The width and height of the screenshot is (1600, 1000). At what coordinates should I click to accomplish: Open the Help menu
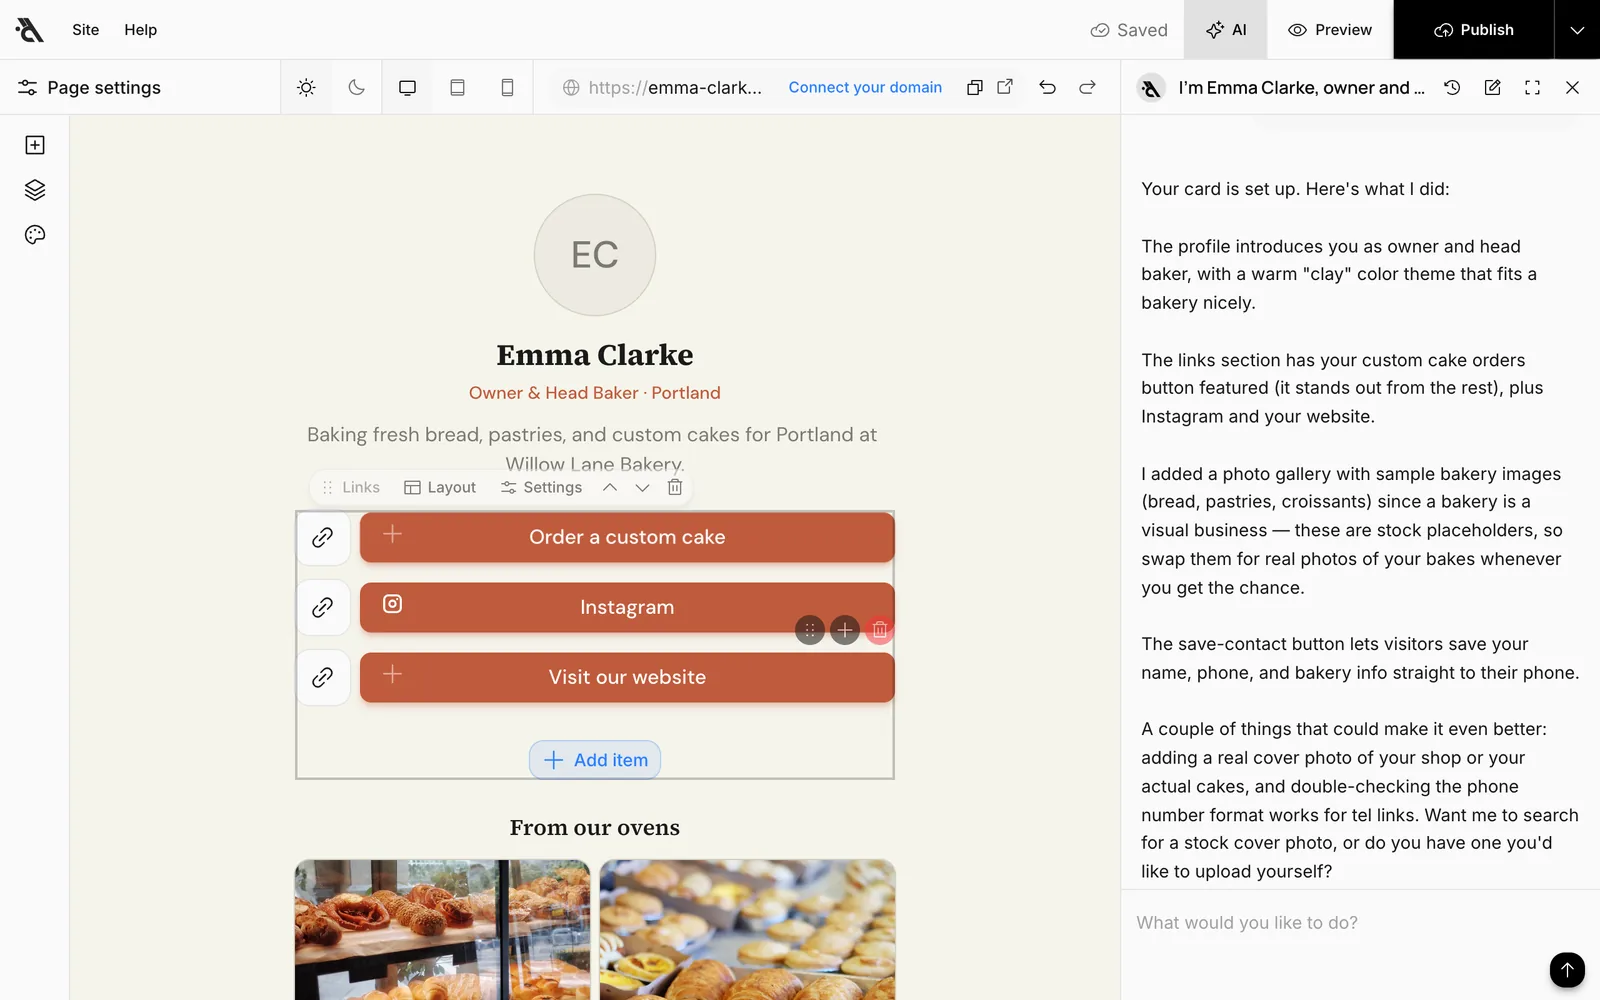click(140, 30)
